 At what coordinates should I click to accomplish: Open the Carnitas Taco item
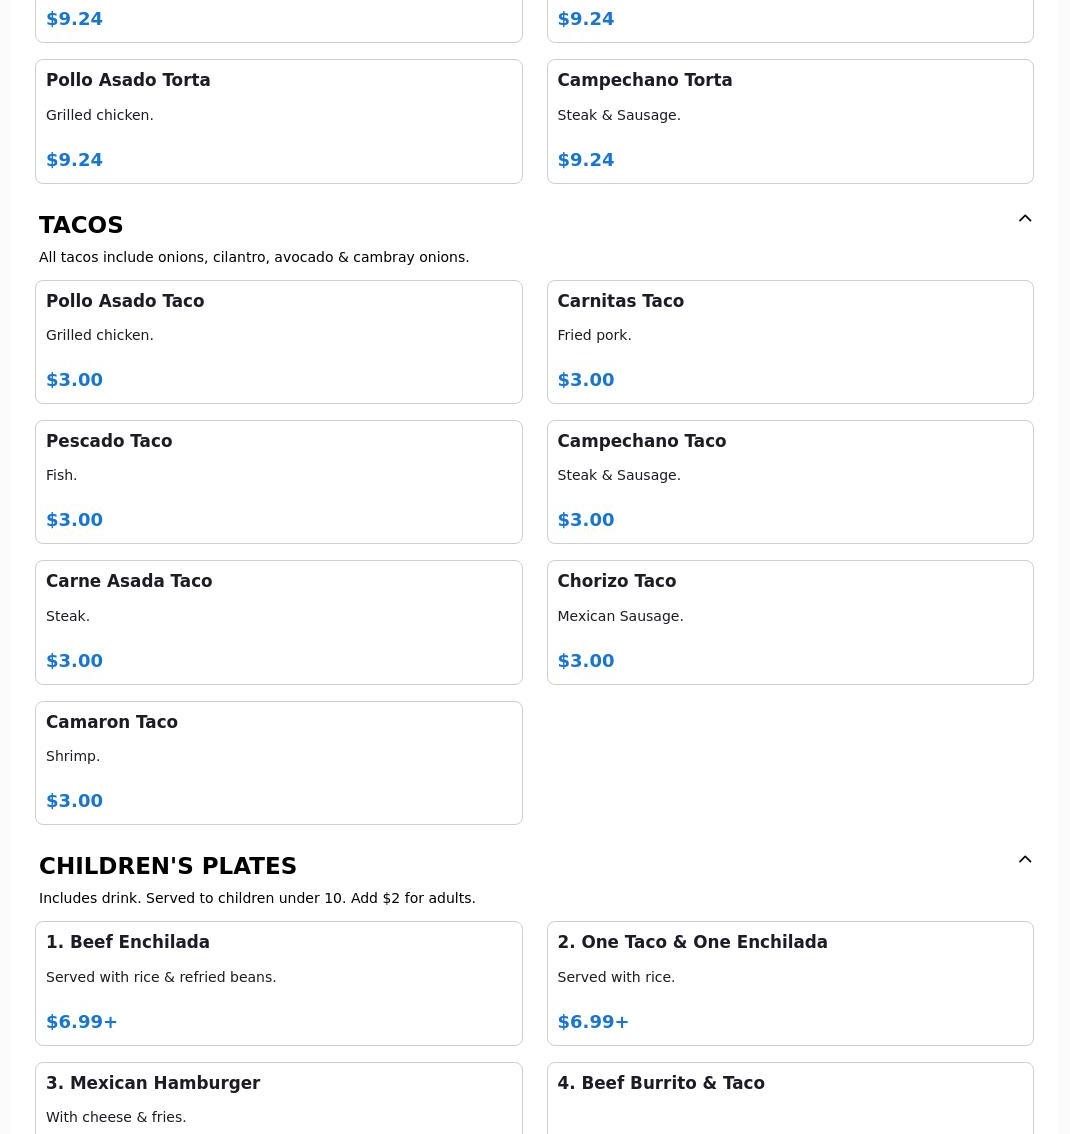coord(789,341)
